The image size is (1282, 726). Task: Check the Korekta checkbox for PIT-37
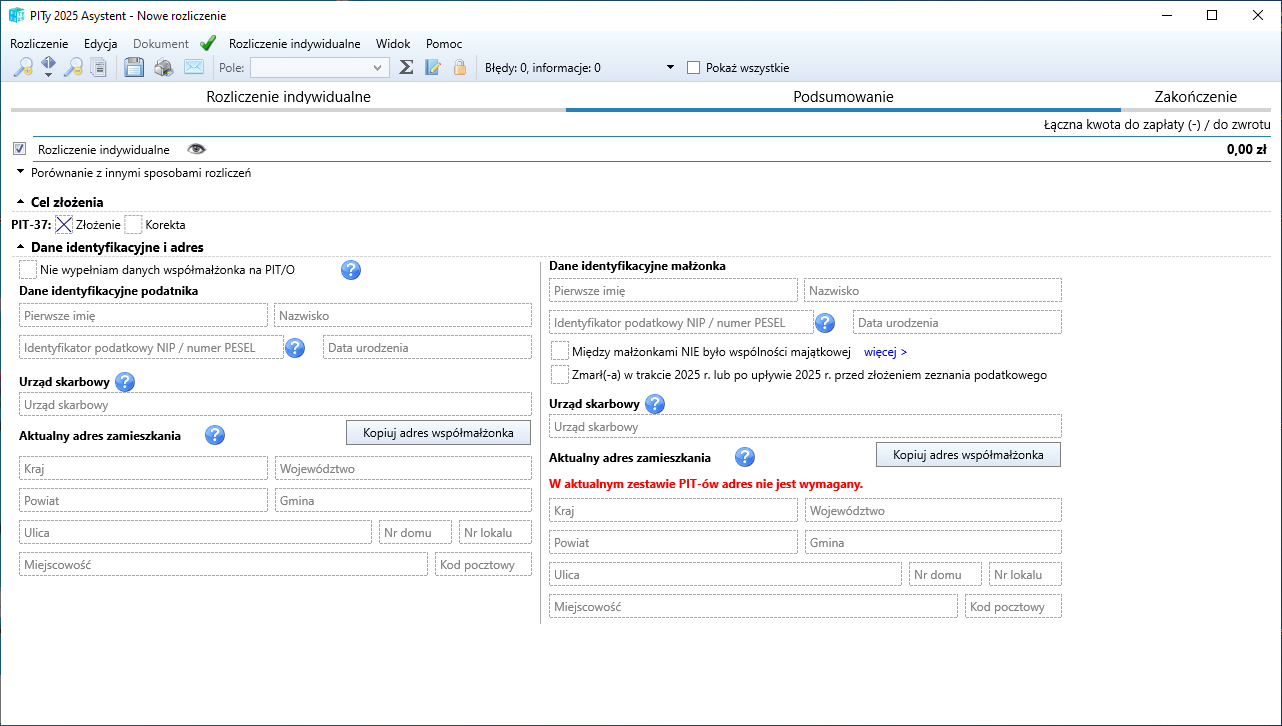pyautogui.click(x=134, y=225)
